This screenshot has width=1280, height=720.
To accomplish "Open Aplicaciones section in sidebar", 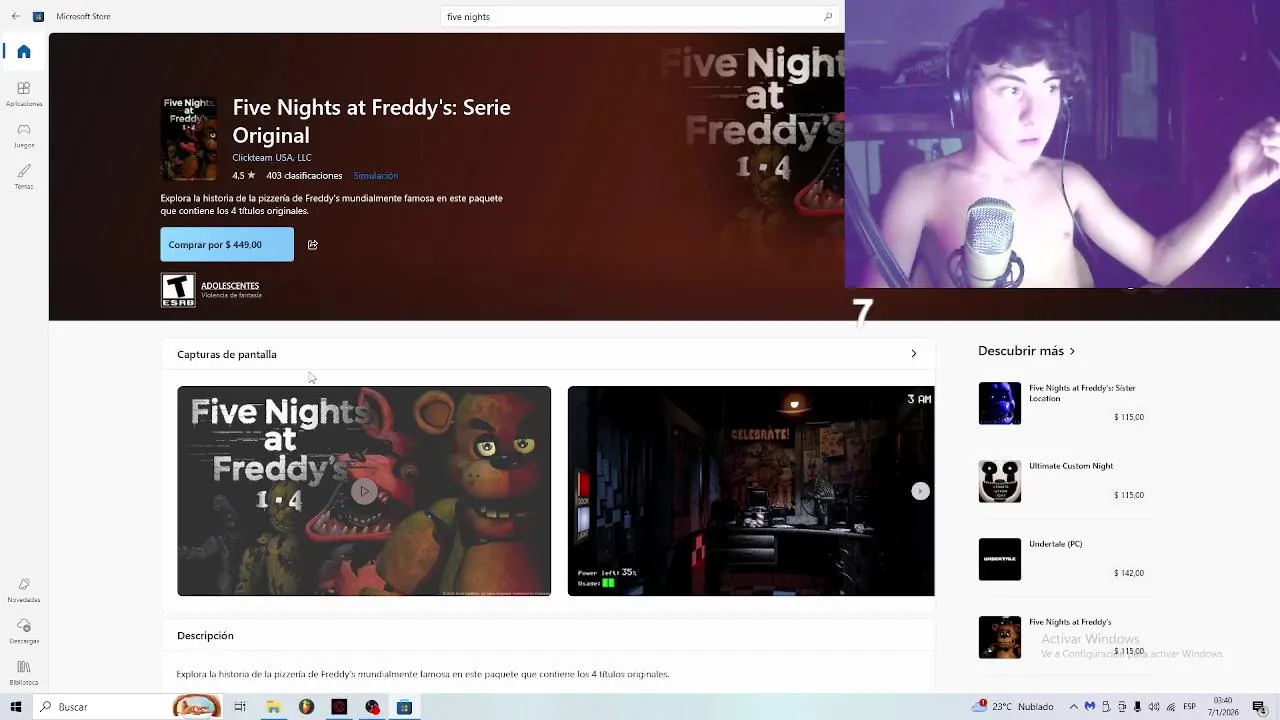I will tap(24, 94).
